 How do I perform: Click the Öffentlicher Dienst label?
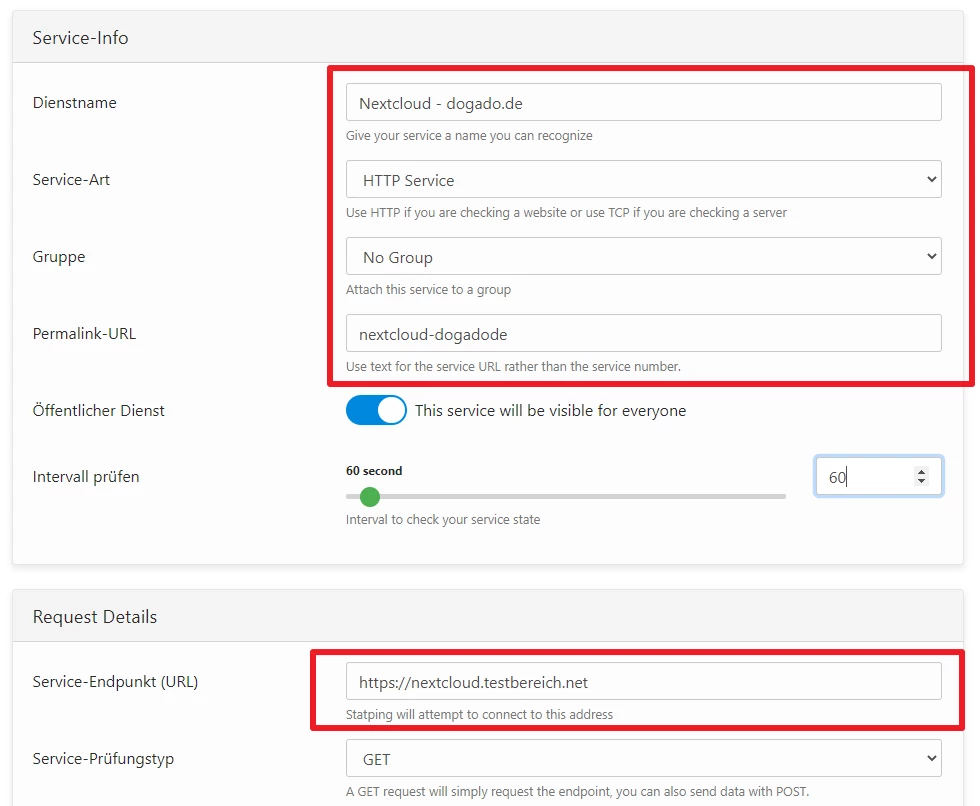pyautogui.click(x=99, y=410)
